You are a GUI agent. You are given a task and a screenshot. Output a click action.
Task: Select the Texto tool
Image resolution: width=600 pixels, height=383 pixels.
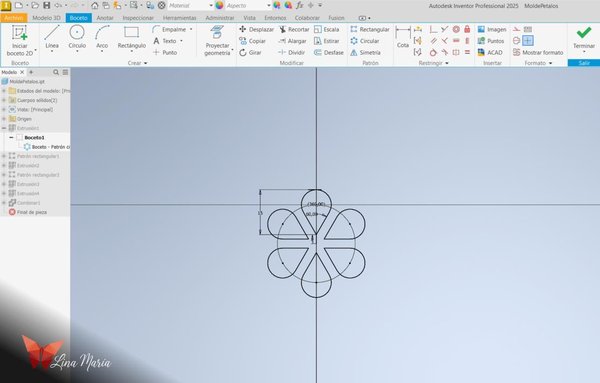coord(165,41)
